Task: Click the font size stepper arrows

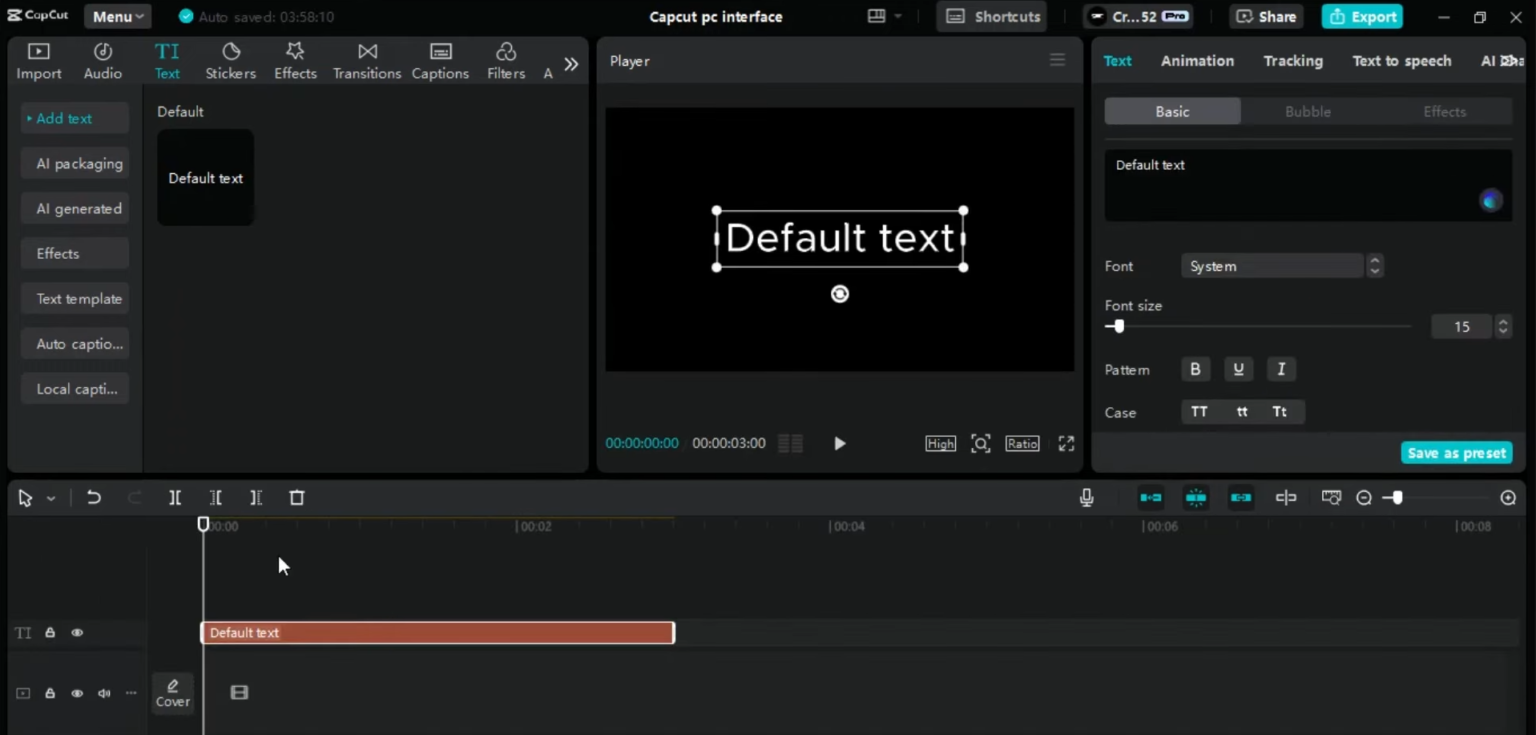Action: tap(1503, 326)
